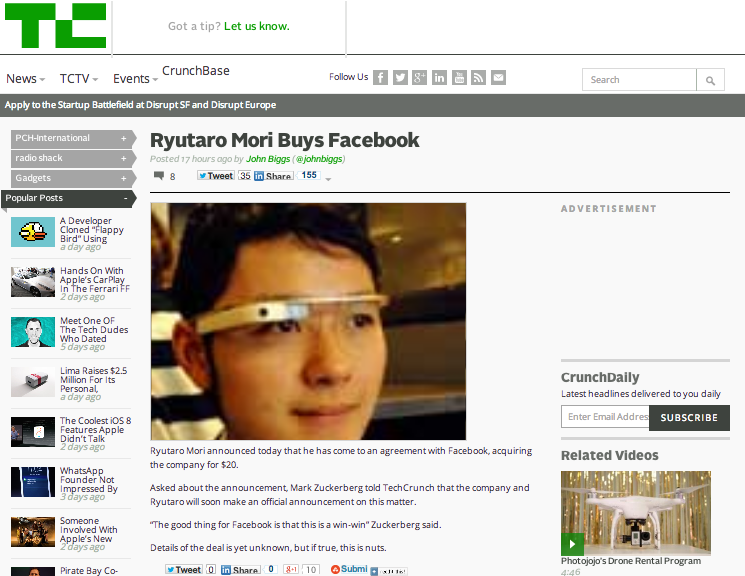Viewport: 745px width, 576px height.
Task: Click the LinkedIn follow icon
Action: [x=440, y=78]
